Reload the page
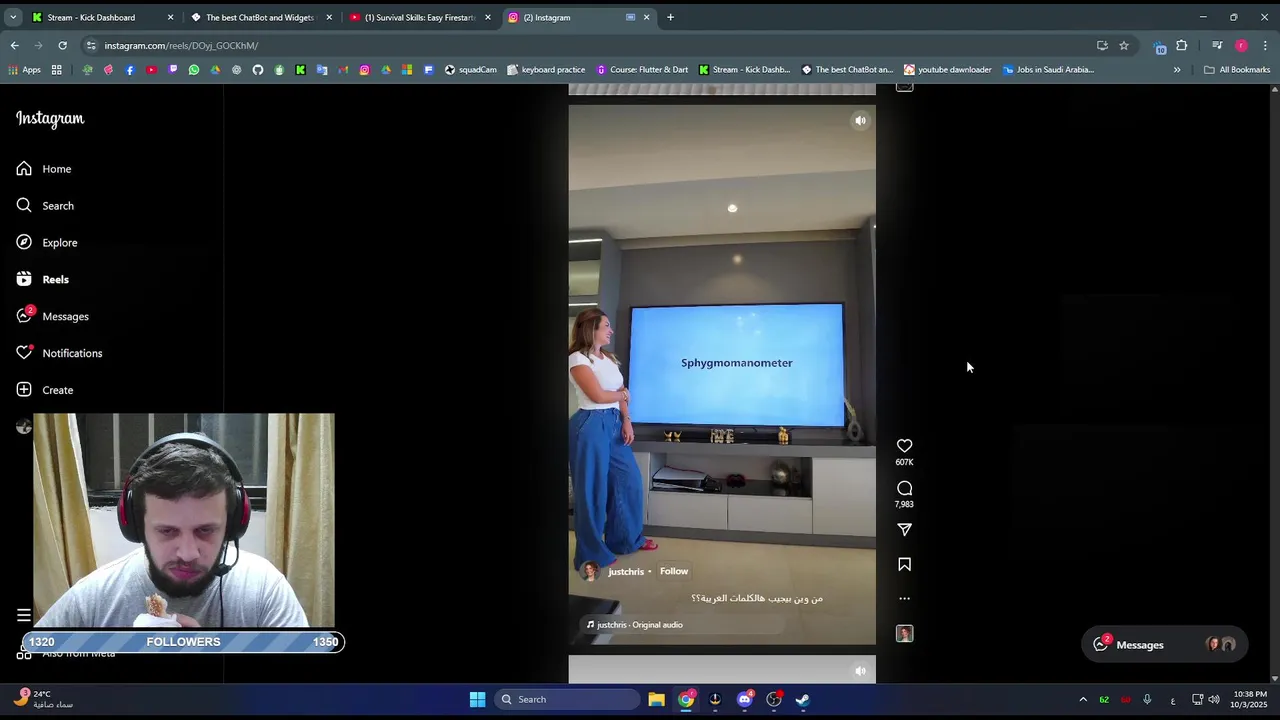This screenshot has width=1280, height=720. point(62,45)
